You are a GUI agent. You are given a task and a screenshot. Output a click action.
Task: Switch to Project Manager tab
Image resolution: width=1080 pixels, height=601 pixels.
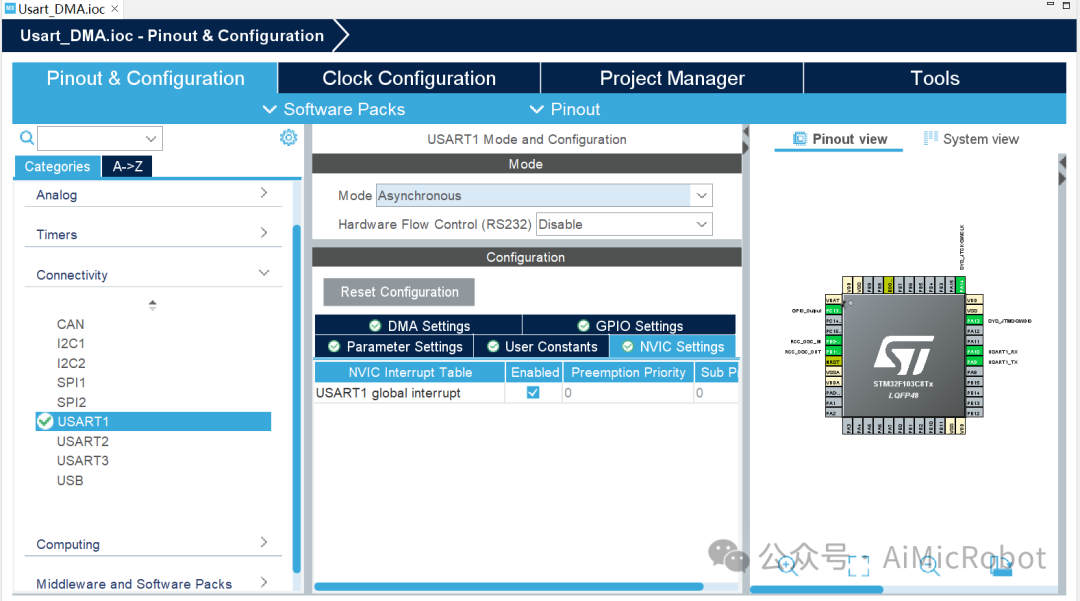point(672,78)
